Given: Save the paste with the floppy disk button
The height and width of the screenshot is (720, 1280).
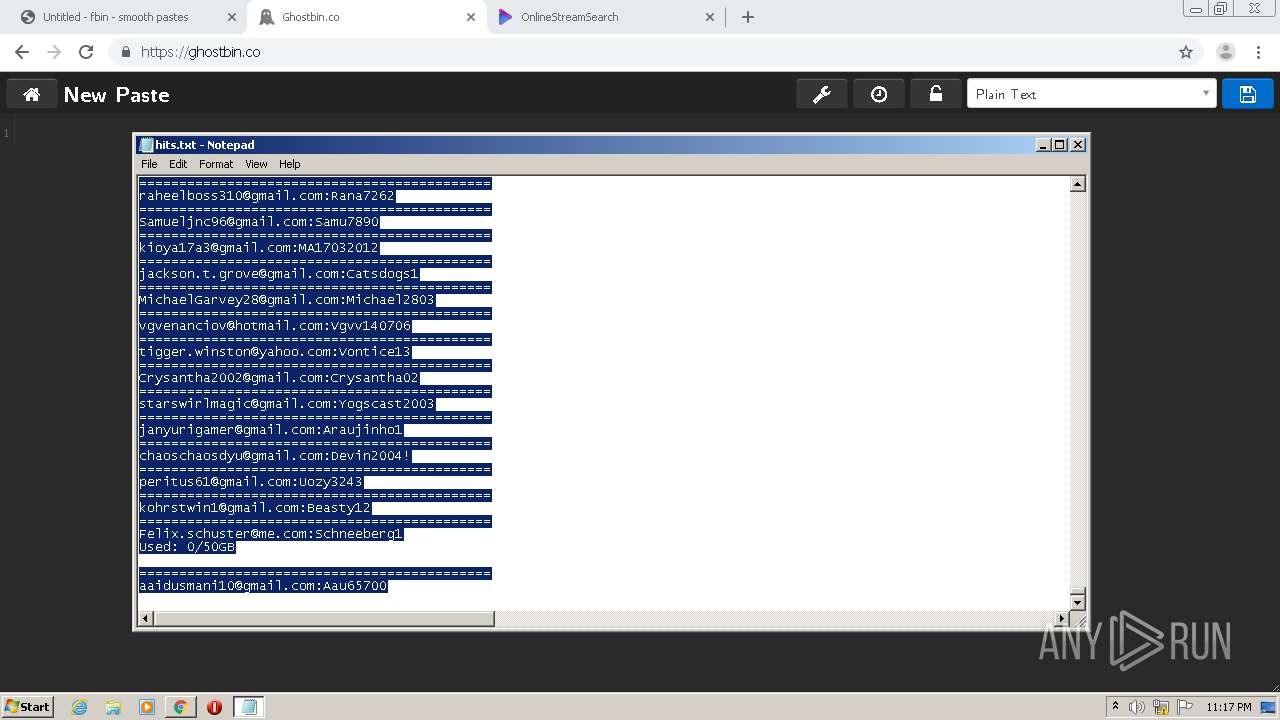Looking at the screenshot, I should coord(1247,94).
